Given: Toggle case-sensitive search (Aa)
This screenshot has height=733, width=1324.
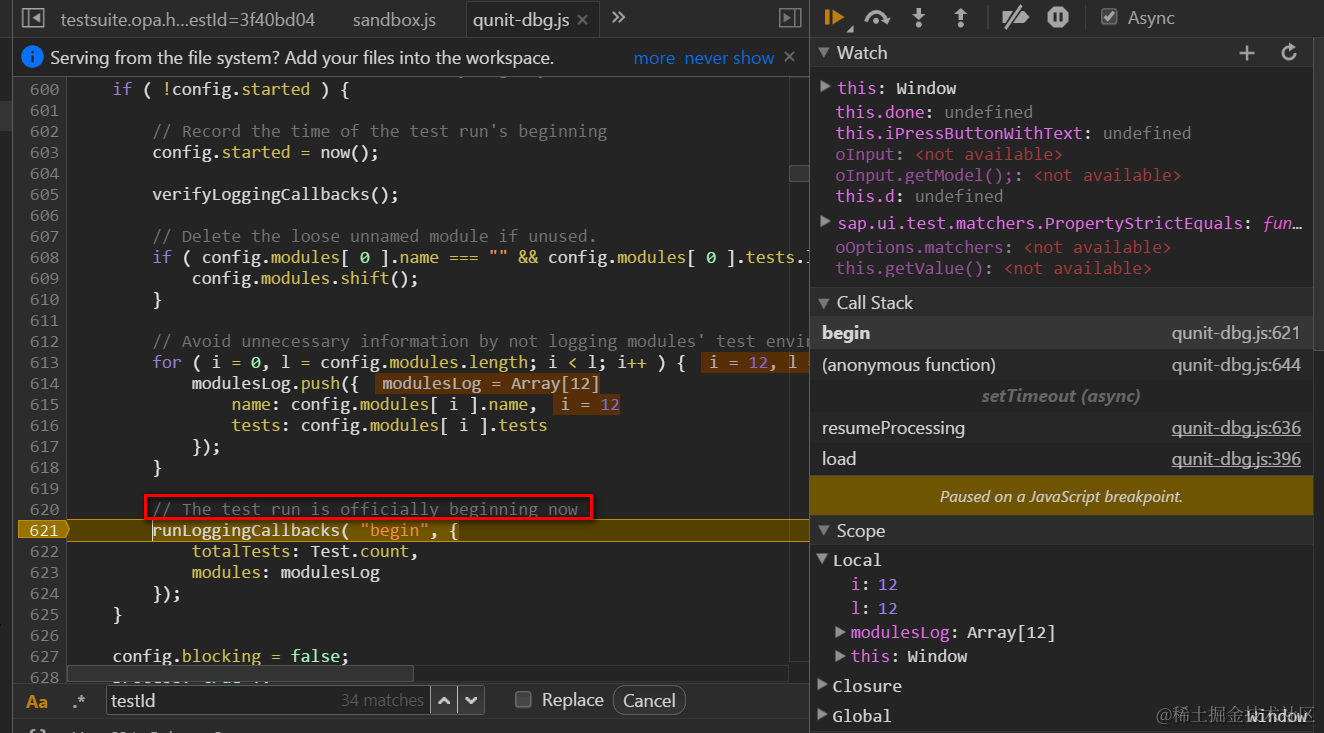Looking at the screenshot, I should (x=37, y=701).
